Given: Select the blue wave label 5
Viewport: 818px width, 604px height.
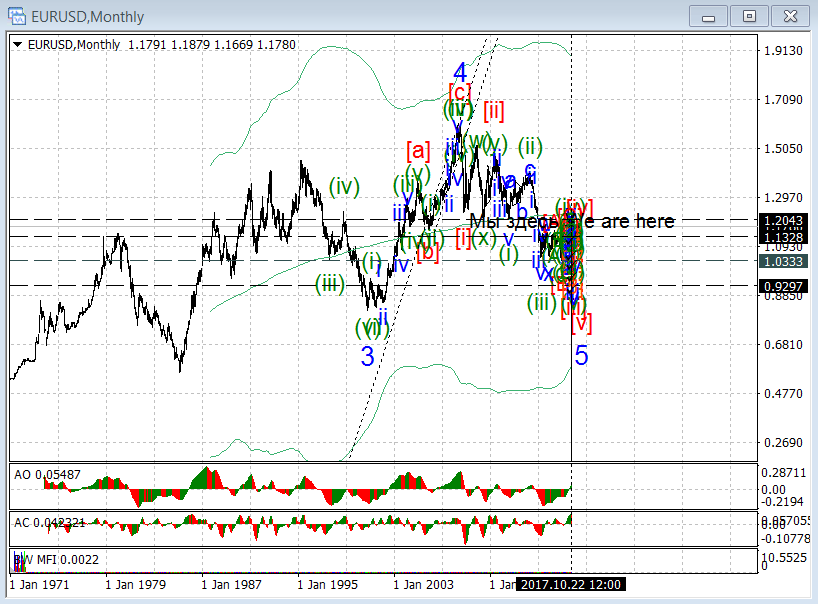Looking at the screenshot, I should click(x=582, y=356).
